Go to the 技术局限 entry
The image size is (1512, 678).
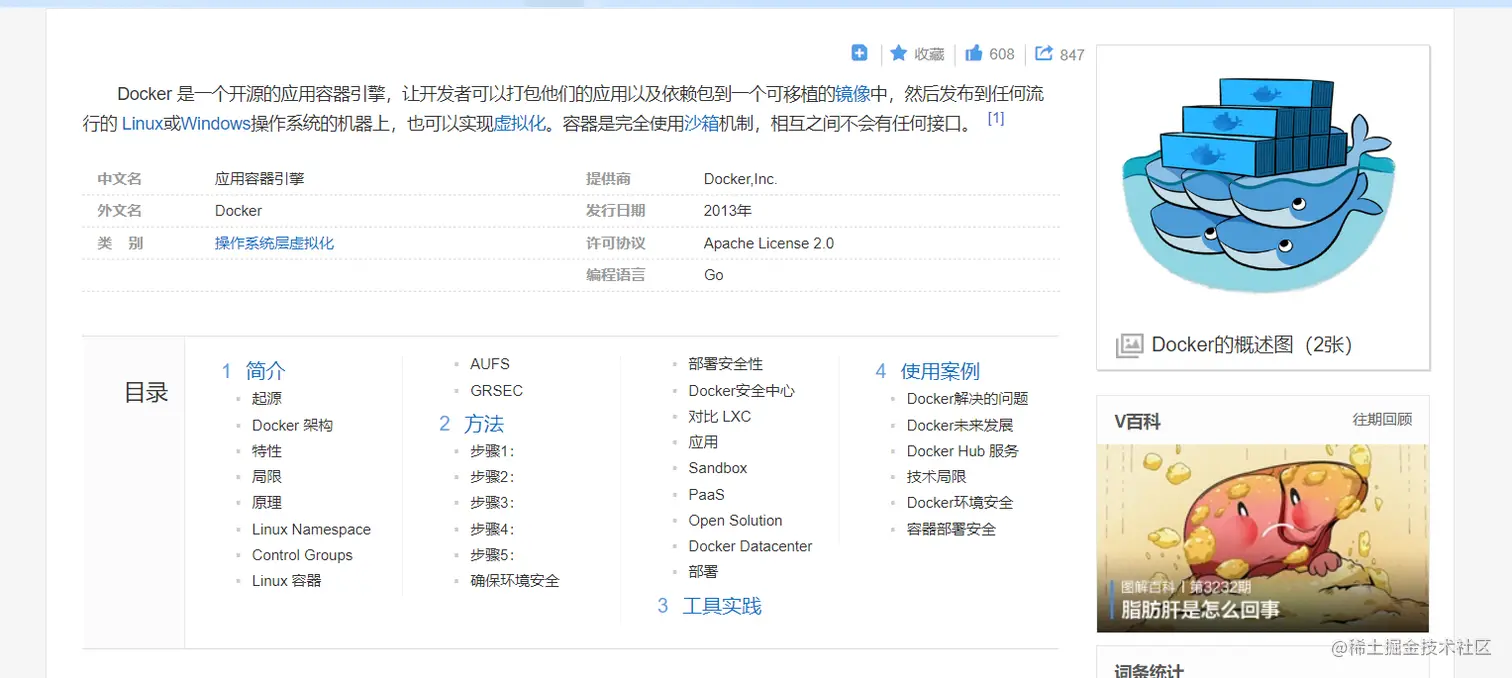936,477
